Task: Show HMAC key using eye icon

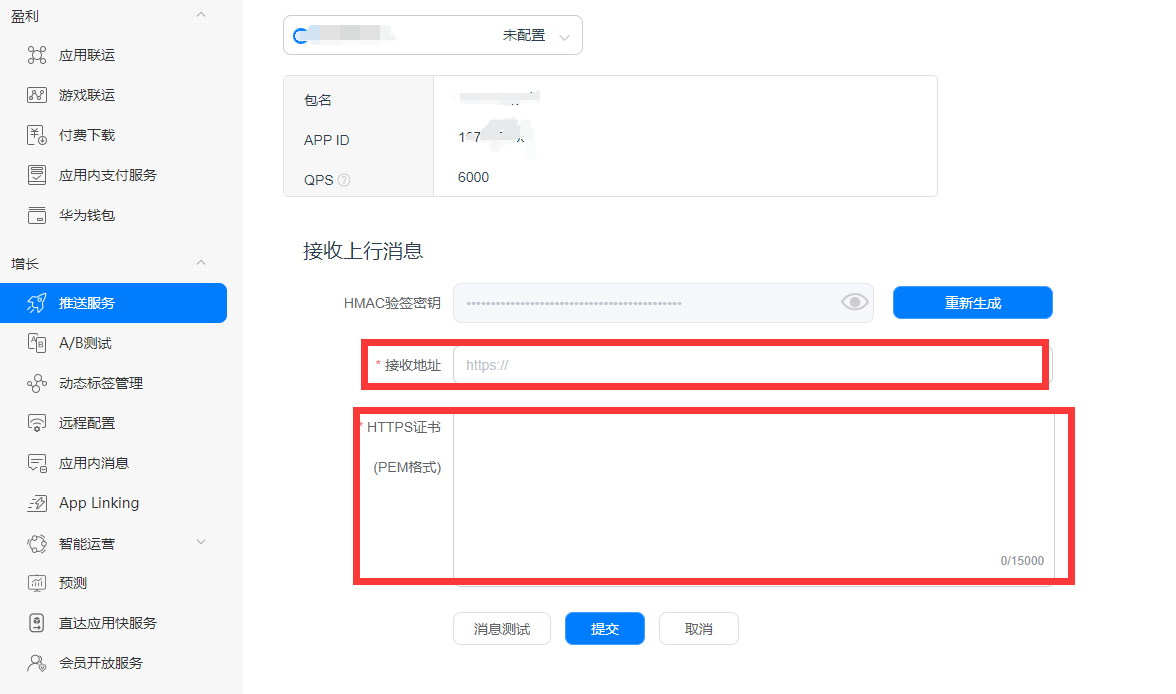Action: [854, 302]
